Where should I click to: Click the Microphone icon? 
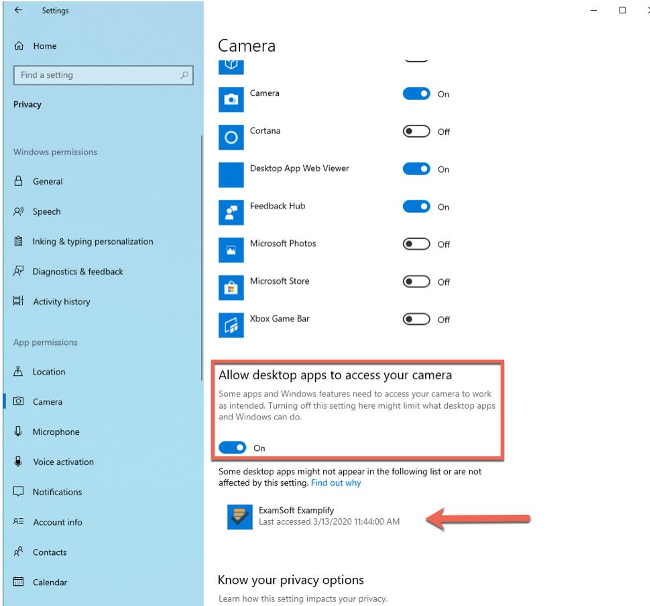pos(18,431)
